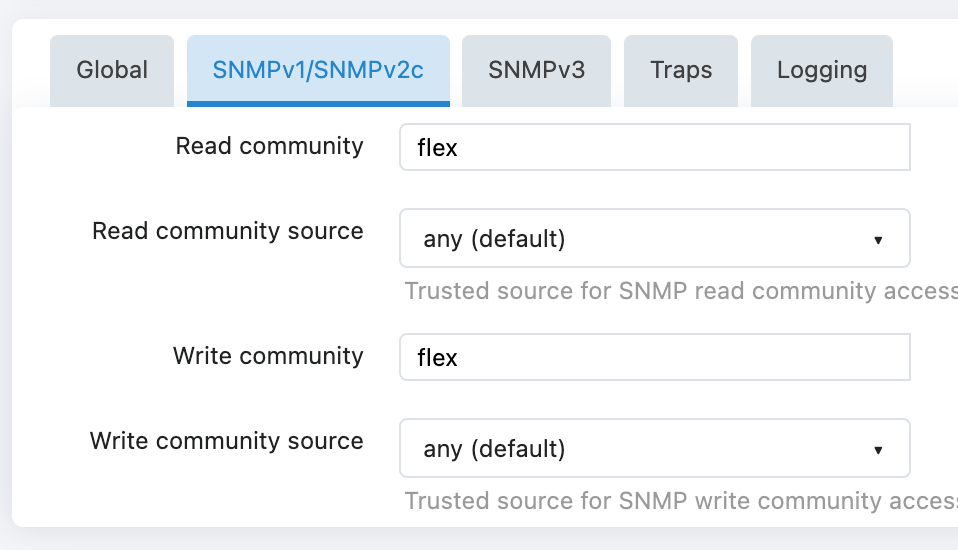The width and height of the screenshot is (958, 550).
Task: Click the "Write community" field label
Action: (268, 356)
